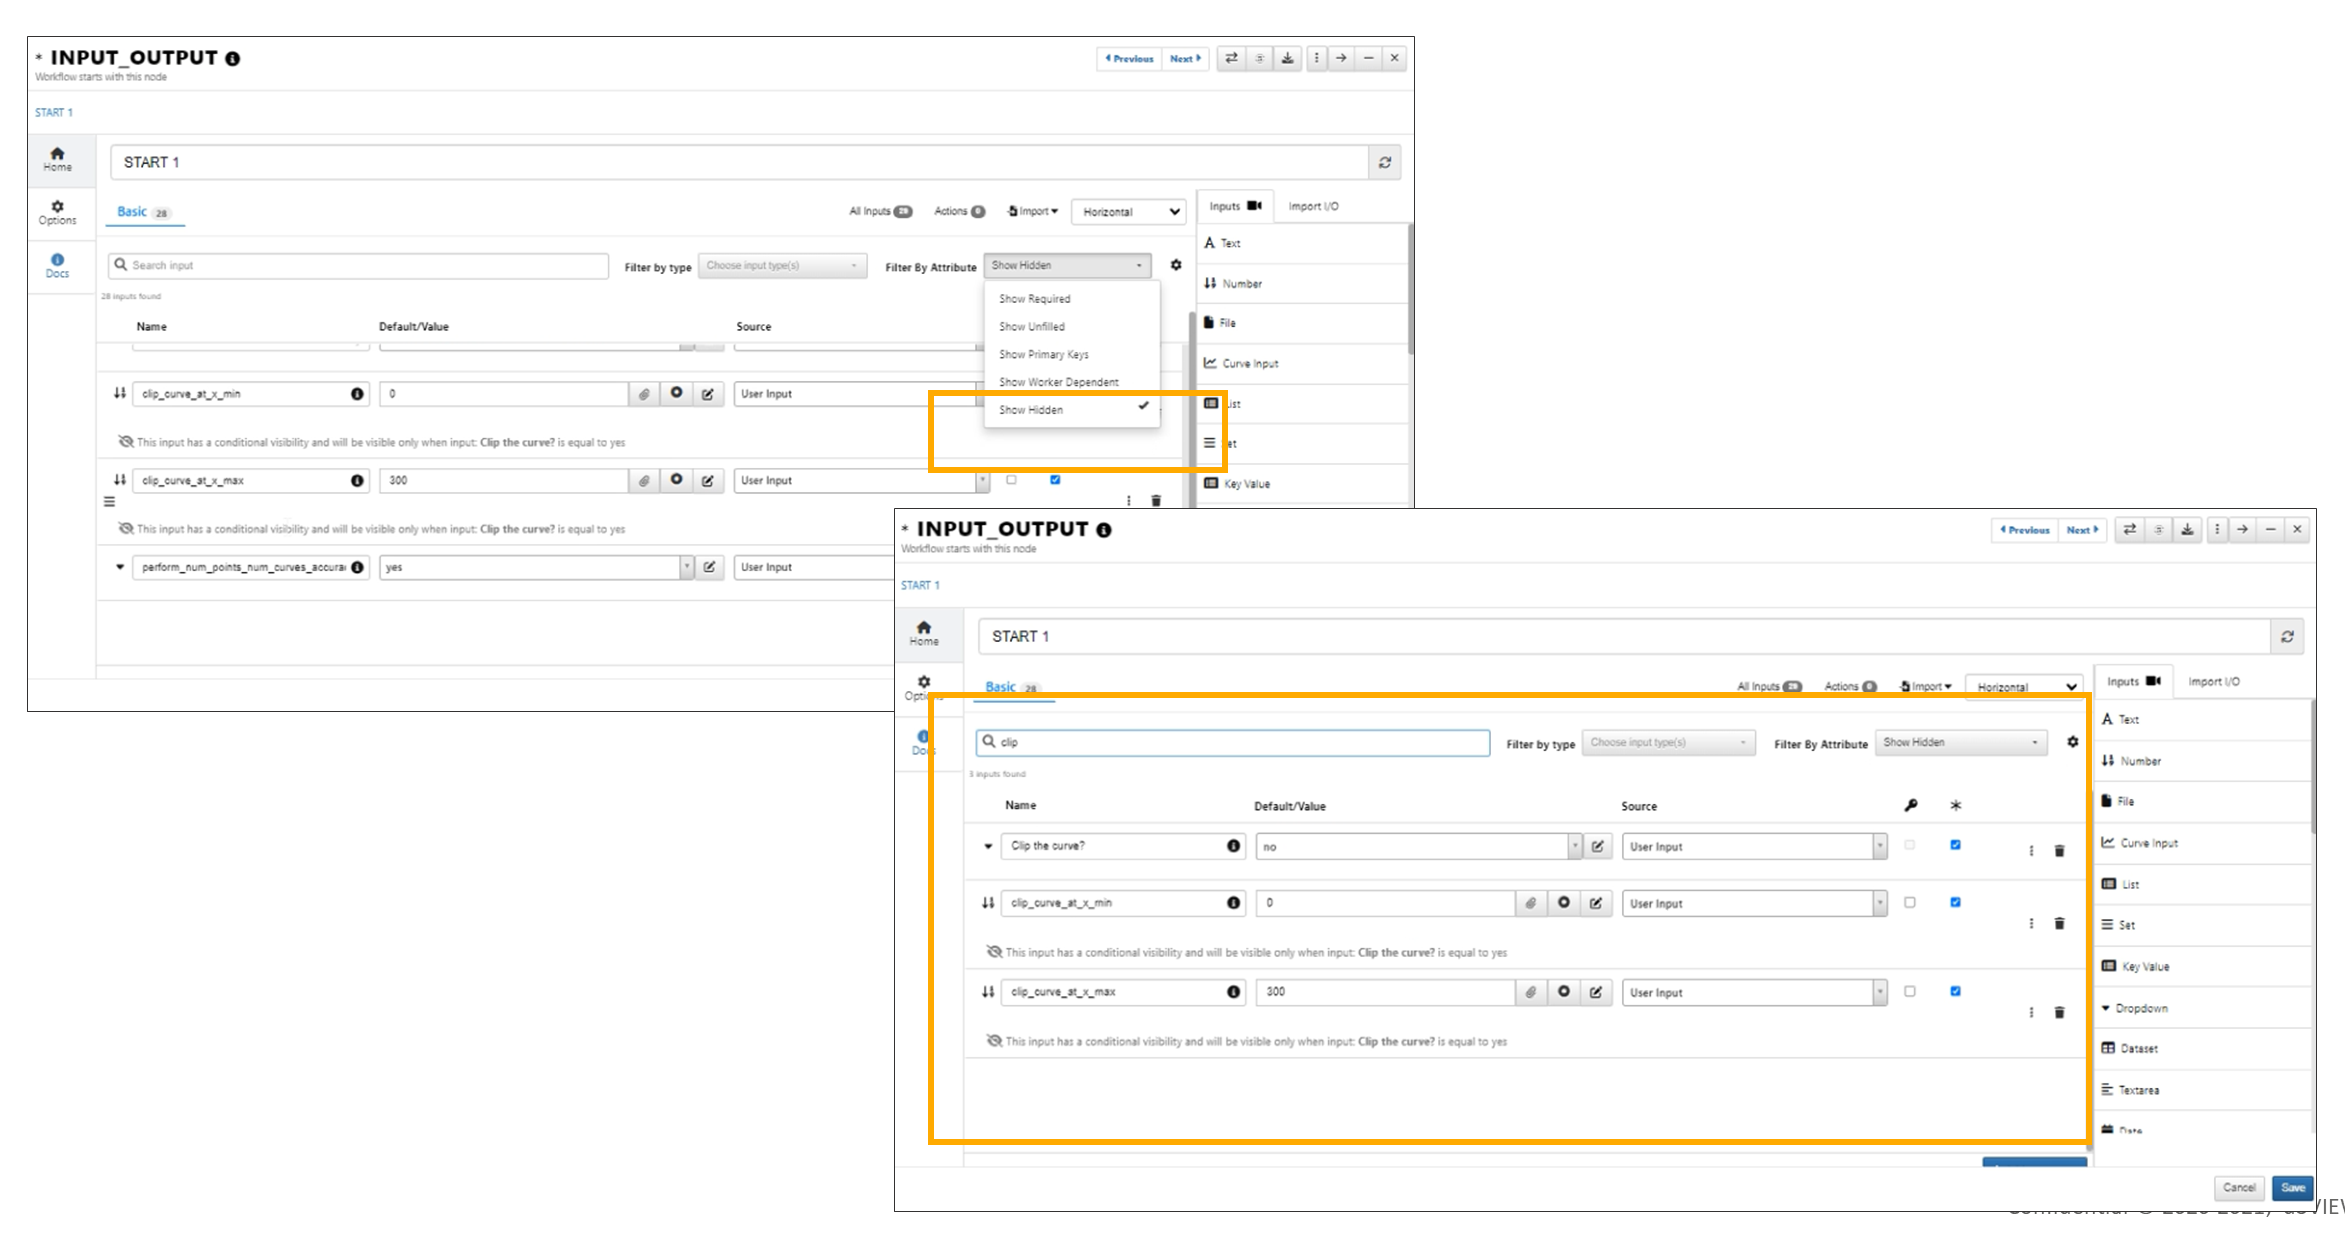Screen dimensions: 2345x1235
Task: Uncheck required checkbox for 'Clip the curve?'
Action: tap(1955, 845)
